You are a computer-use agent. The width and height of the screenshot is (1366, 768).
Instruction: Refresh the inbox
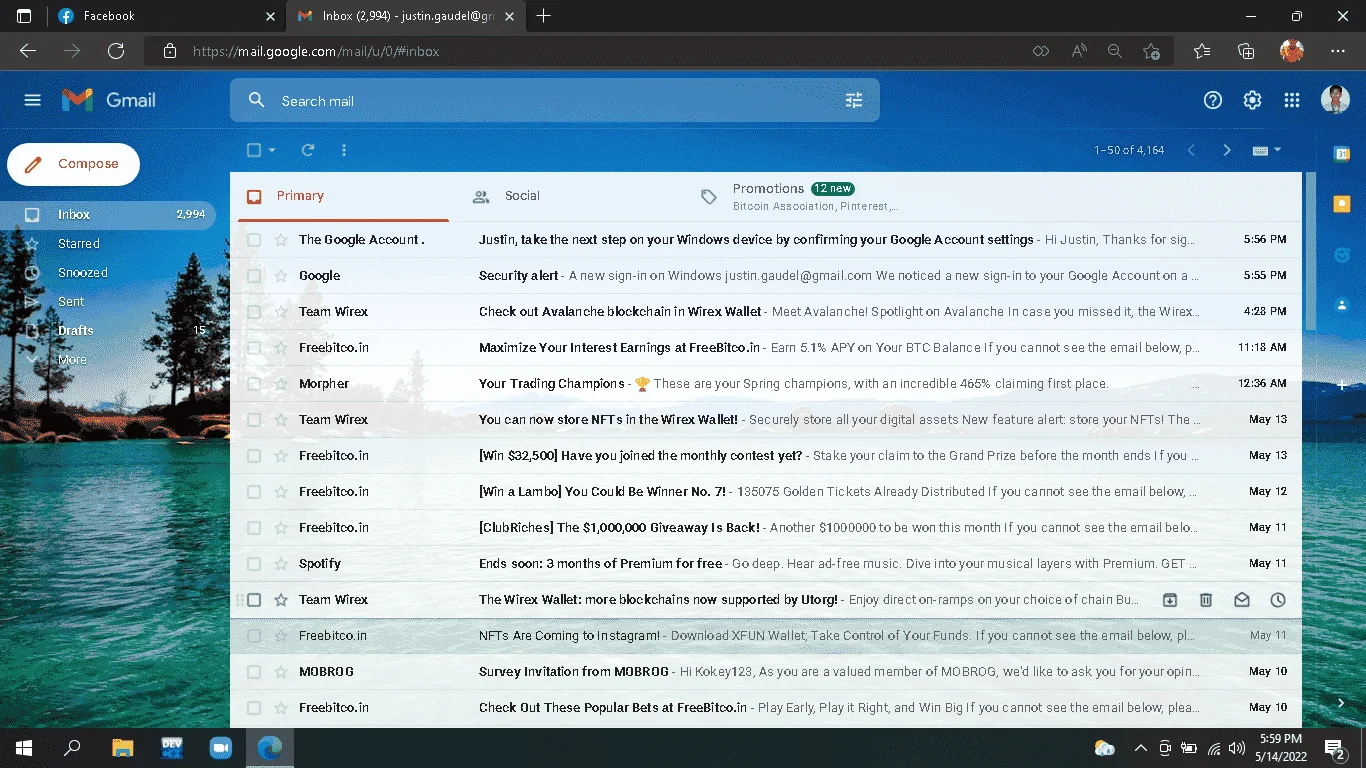[308, 150]
